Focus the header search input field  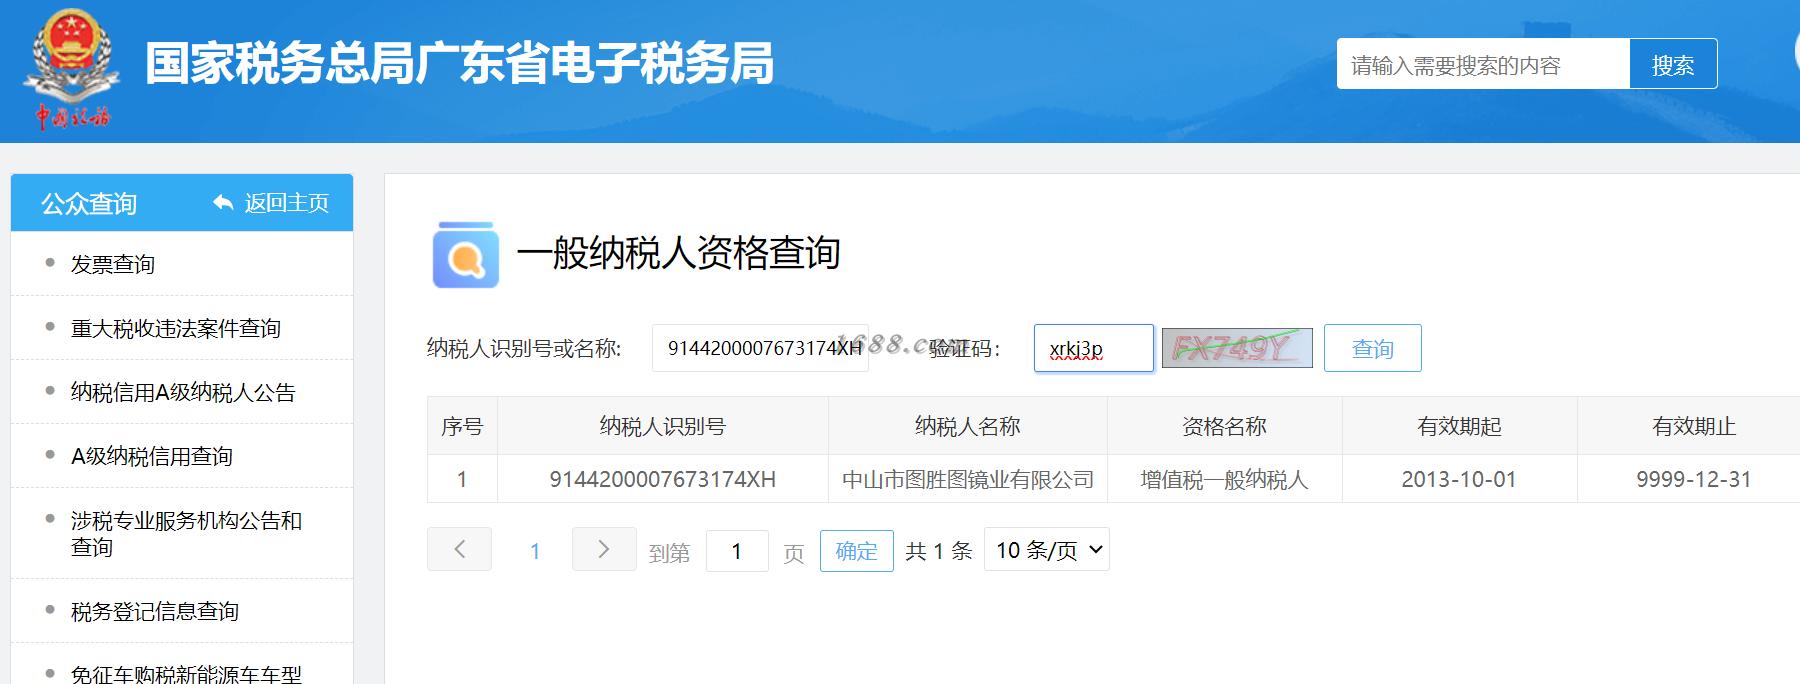(x=1483, y=65)
